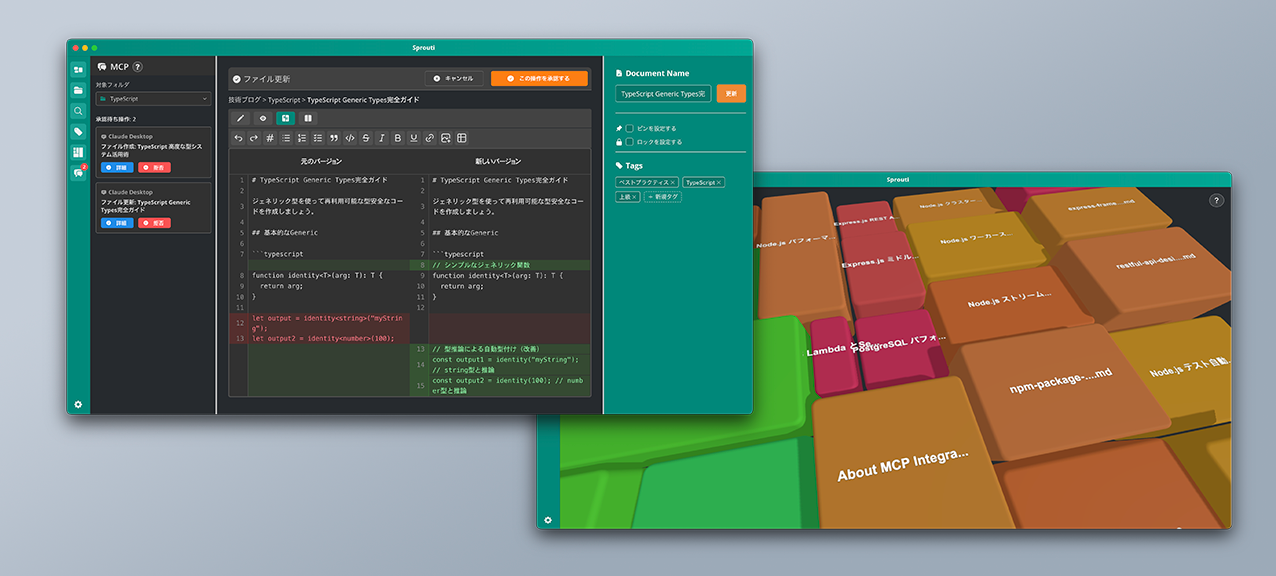Click the Document Name input field
1276x576 pixels.
(663, 93)
